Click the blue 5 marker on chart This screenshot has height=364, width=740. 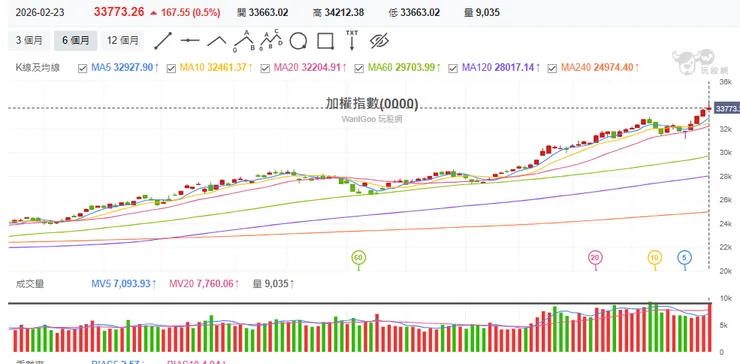tap(685, 258)
